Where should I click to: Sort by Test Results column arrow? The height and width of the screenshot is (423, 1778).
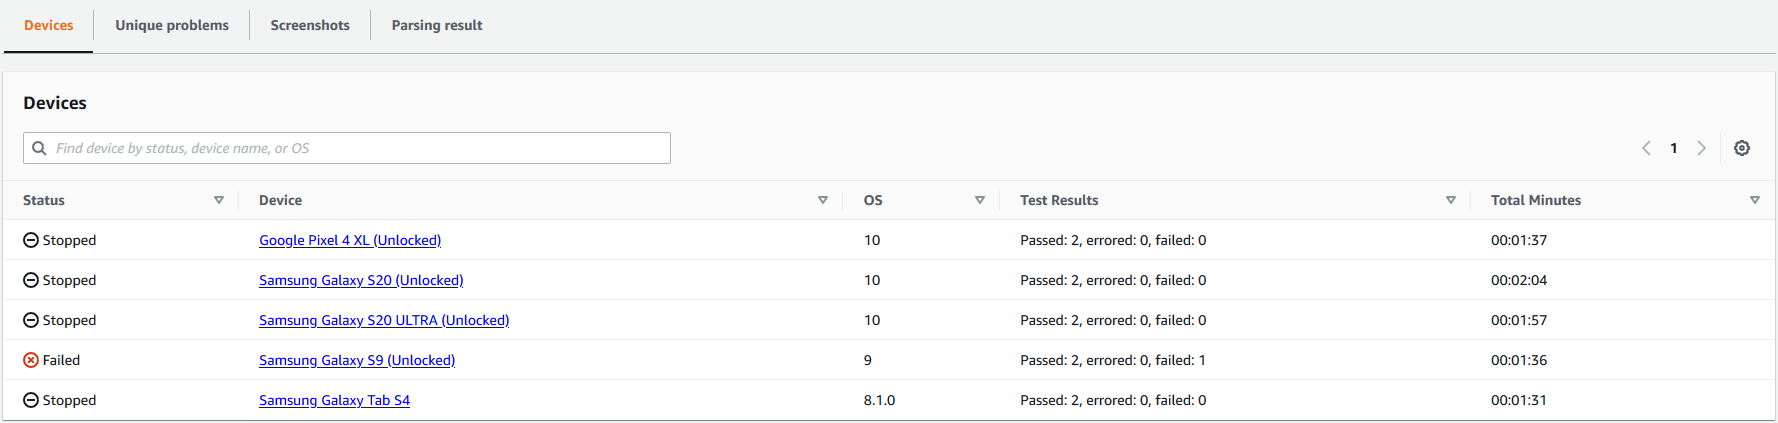pos(1451,200)
